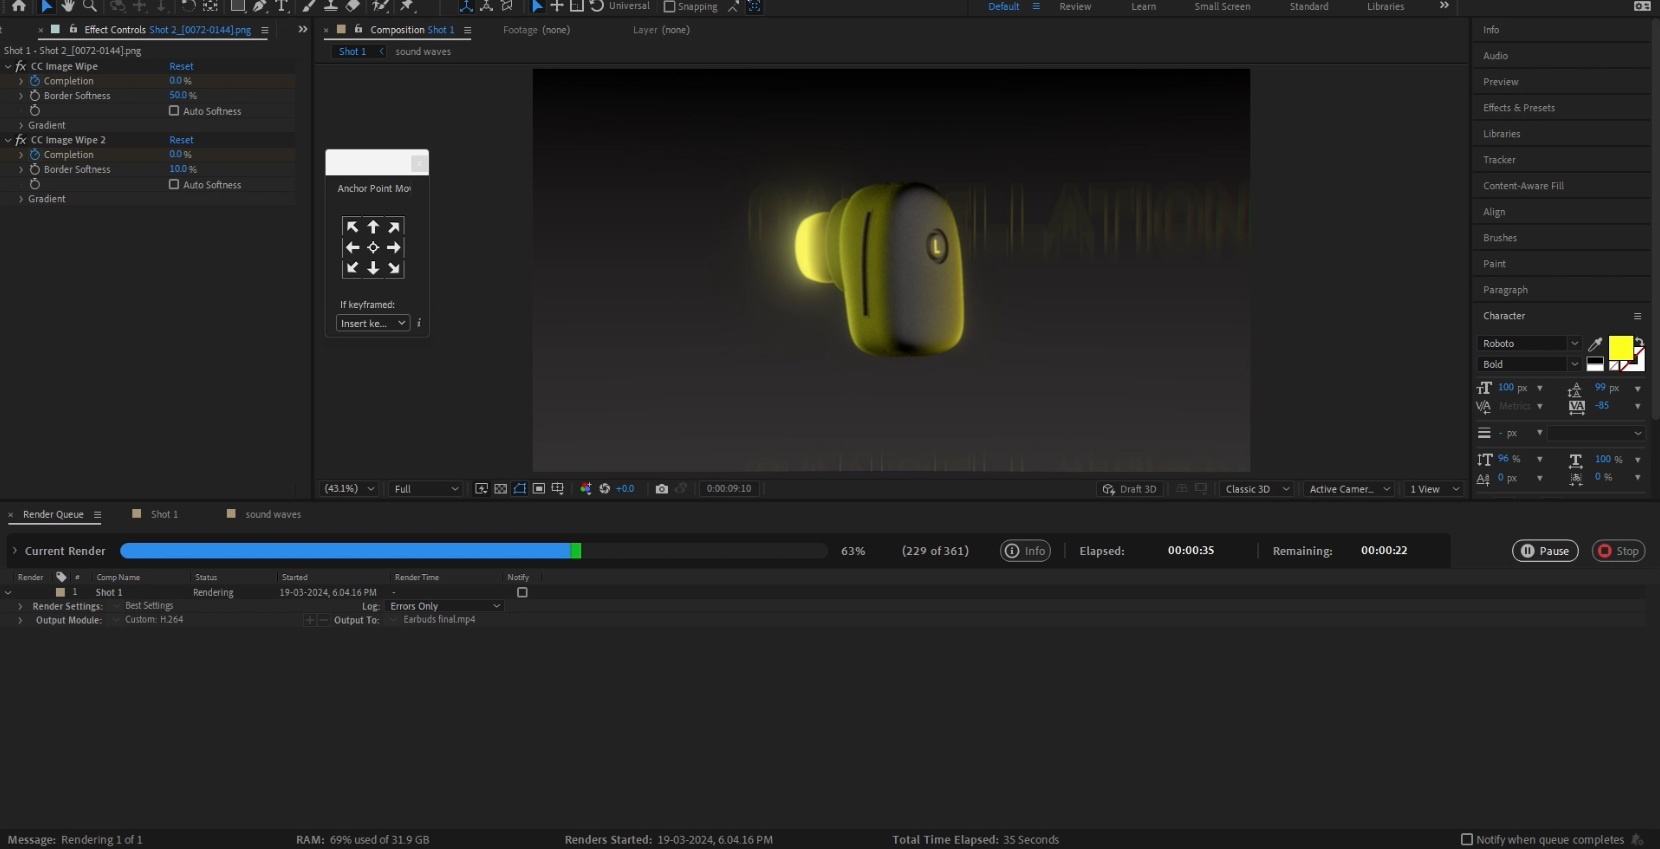Select the Rotation tool
The width and height of the screenshot is (1660, 849).
[188, 6]
